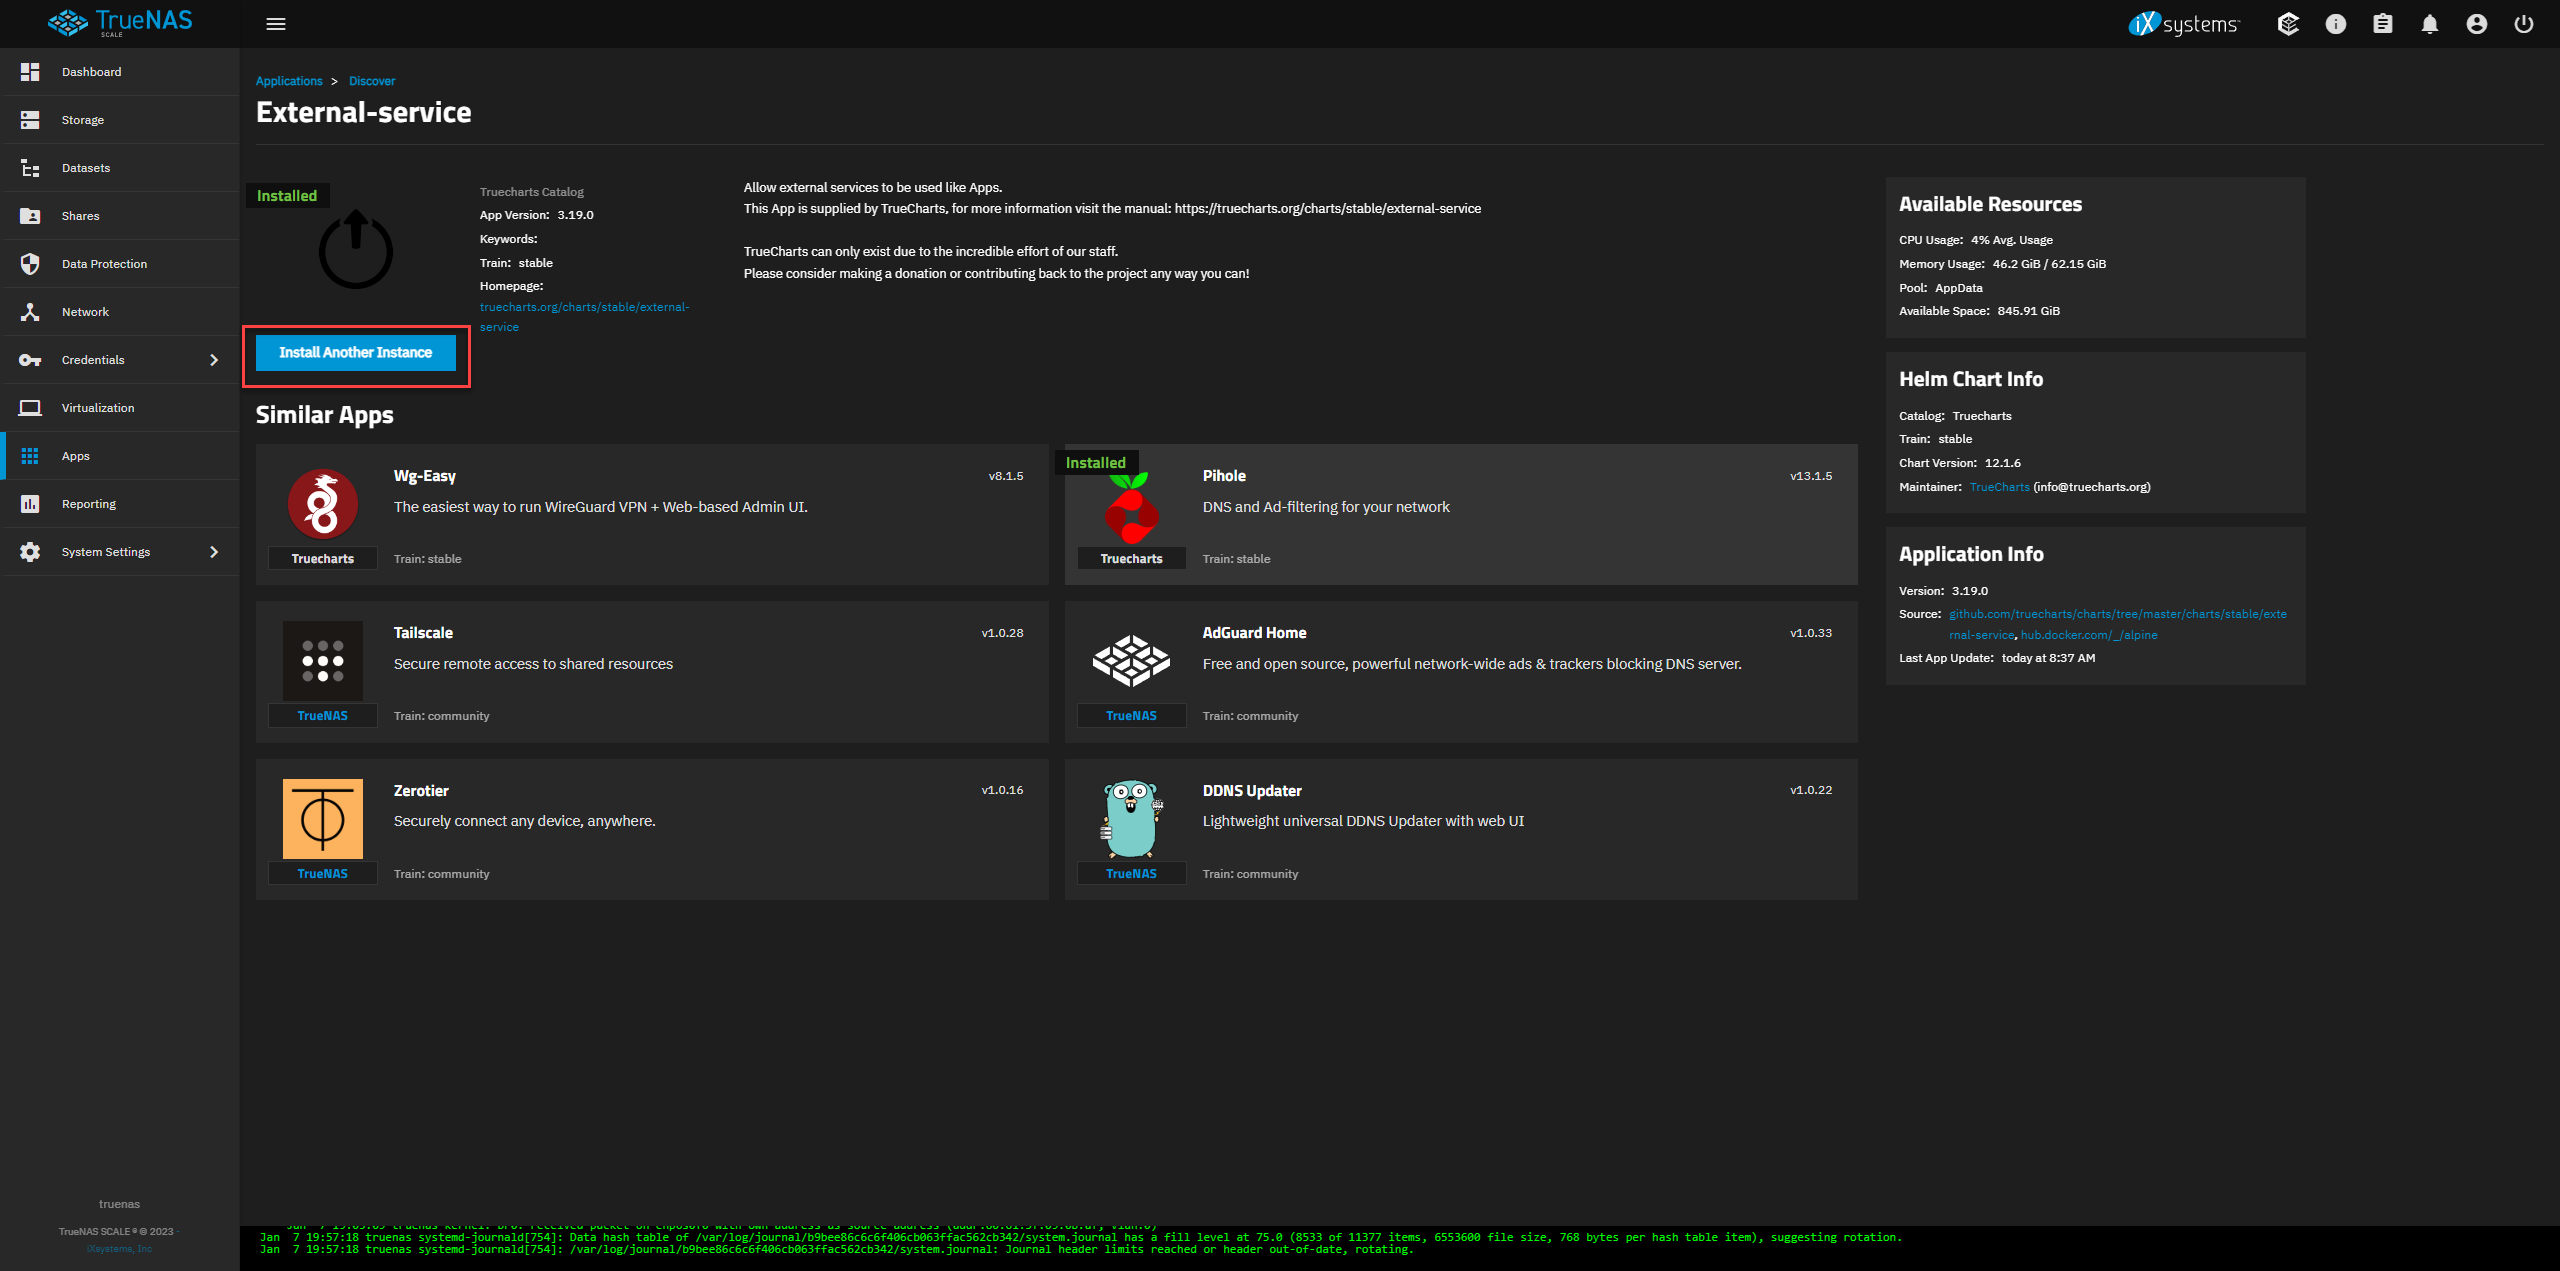Open the About info icon

(x=2335, y=24)
